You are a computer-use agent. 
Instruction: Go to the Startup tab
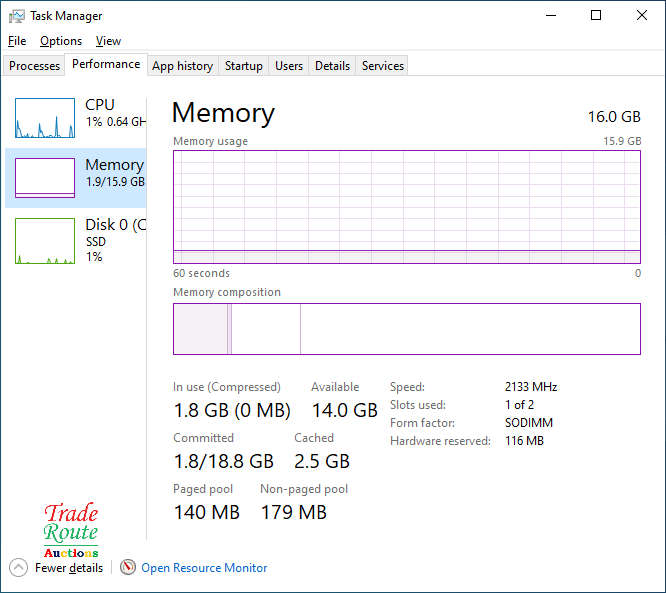tap(243, 66)
